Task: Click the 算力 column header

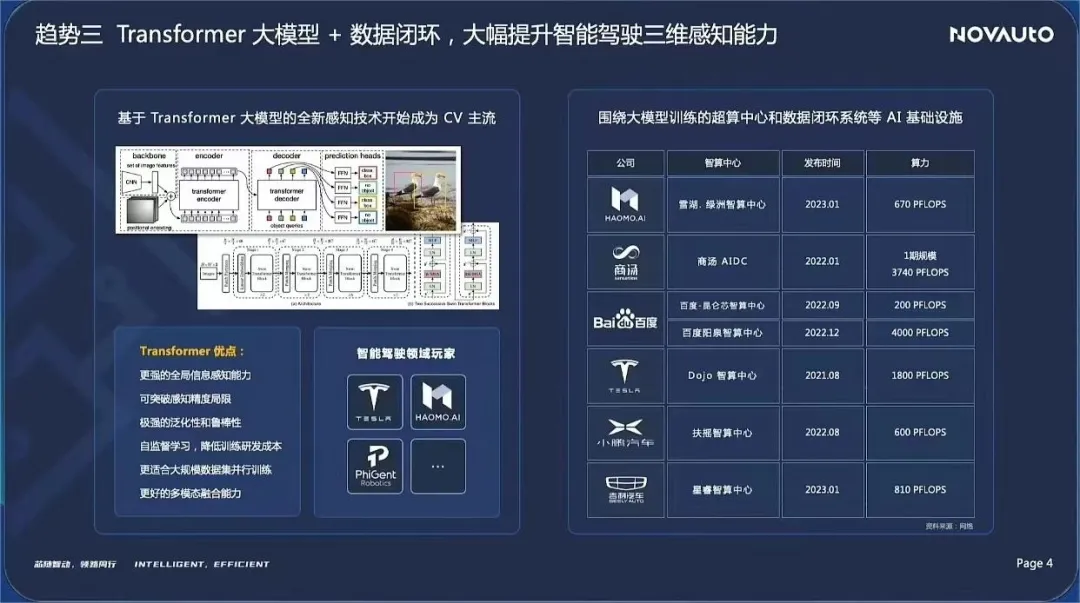Action: point(920,163)
